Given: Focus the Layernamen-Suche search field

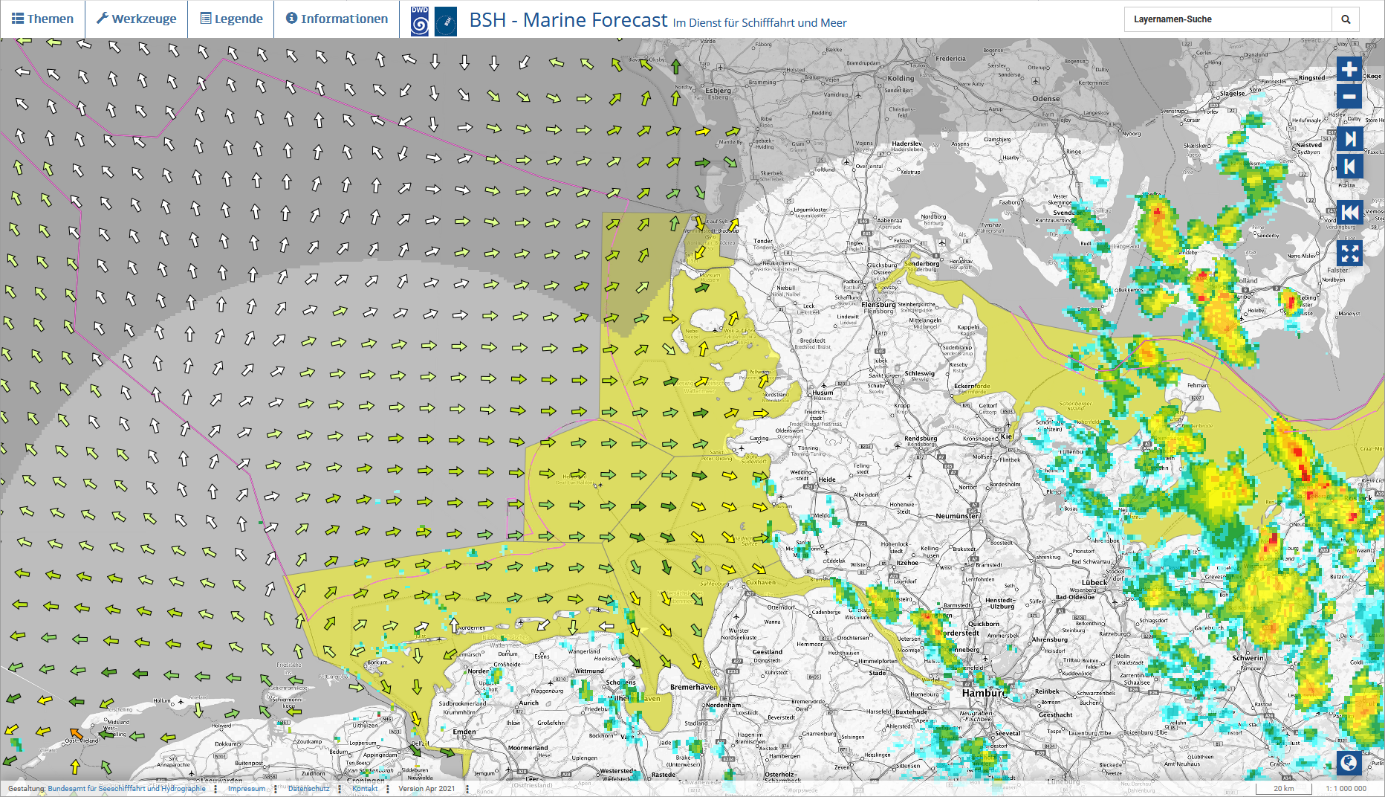Looking at the screenshot, I should pos(1227,19).
